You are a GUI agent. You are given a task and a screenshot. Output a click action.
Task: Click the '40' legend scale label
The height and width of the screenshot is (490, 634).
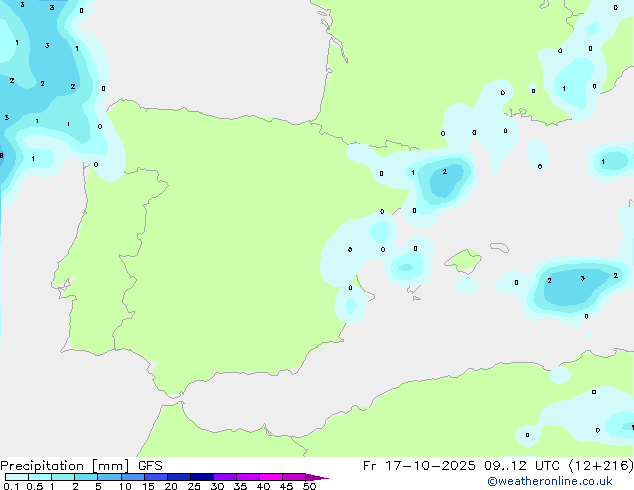(263, 486)
